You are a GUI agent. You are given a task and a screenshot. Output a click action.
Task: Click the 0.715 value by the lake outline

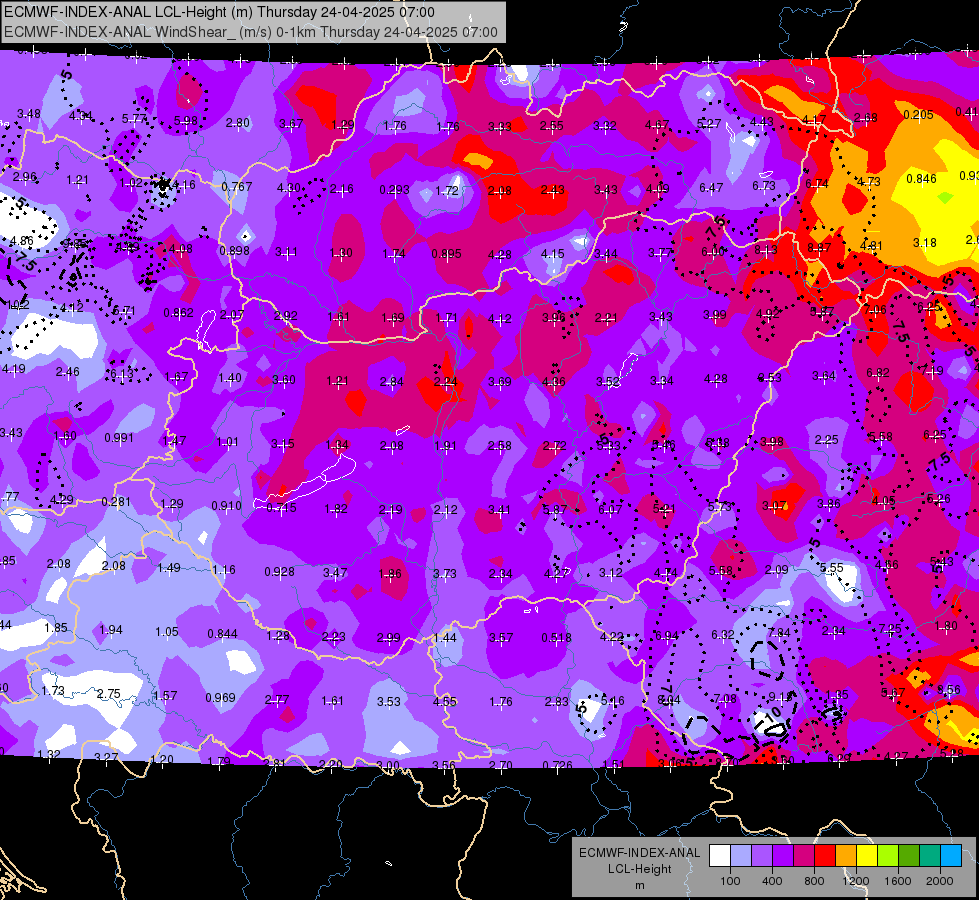click(281, 508)
